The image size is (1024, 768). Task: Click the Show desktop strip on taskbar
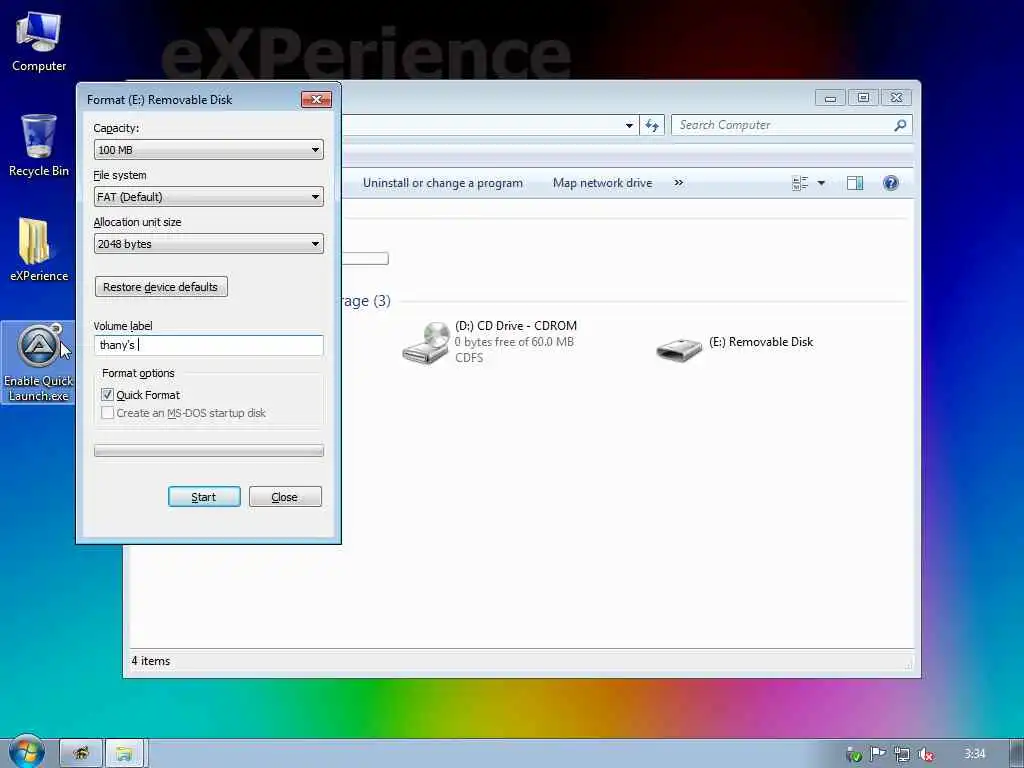pos(1016,754)
